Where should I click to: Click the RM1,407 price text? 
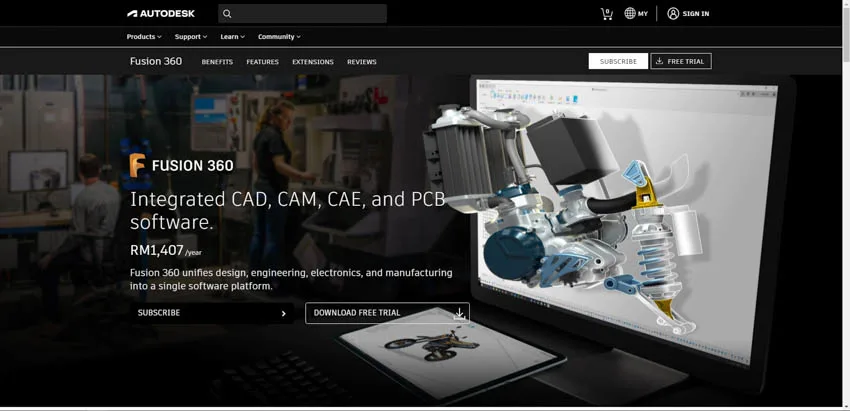coord(157,250)
